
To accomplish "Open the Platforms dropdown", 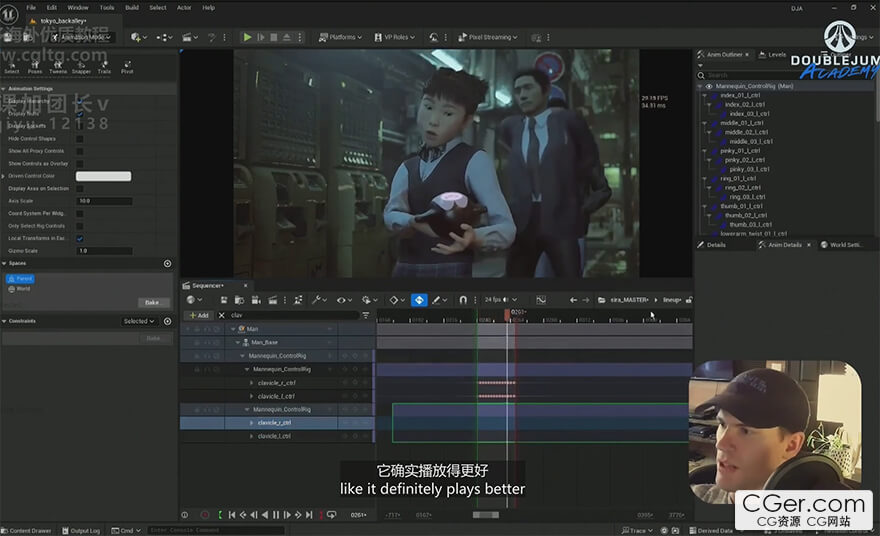I will click(x=343, y=37).
